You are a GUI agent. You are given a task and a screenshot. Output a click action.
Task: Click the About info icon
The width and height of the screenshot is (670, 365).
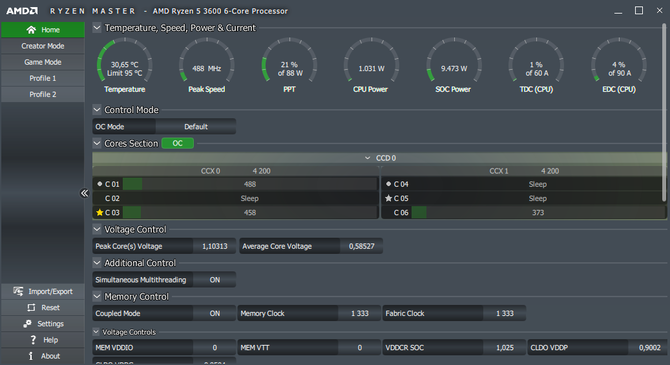[x=31, y=356]
